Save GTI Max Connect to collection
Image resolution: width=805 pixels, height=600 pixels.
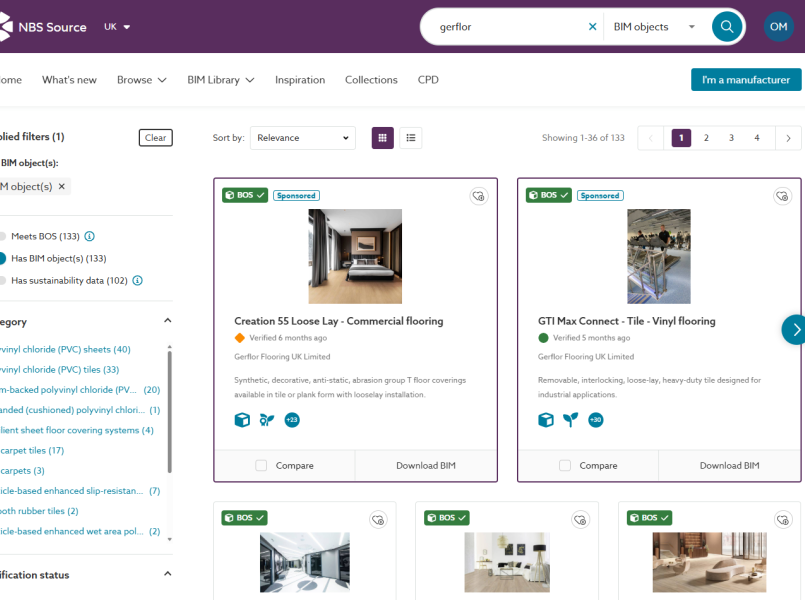pos(782,196)
